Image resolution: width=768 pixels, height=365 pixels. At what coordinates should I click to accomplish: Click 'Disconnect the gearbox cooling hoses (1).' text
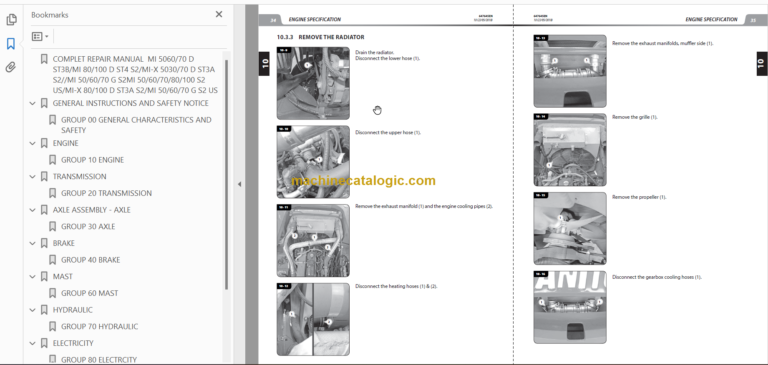(x=657, y=277)
